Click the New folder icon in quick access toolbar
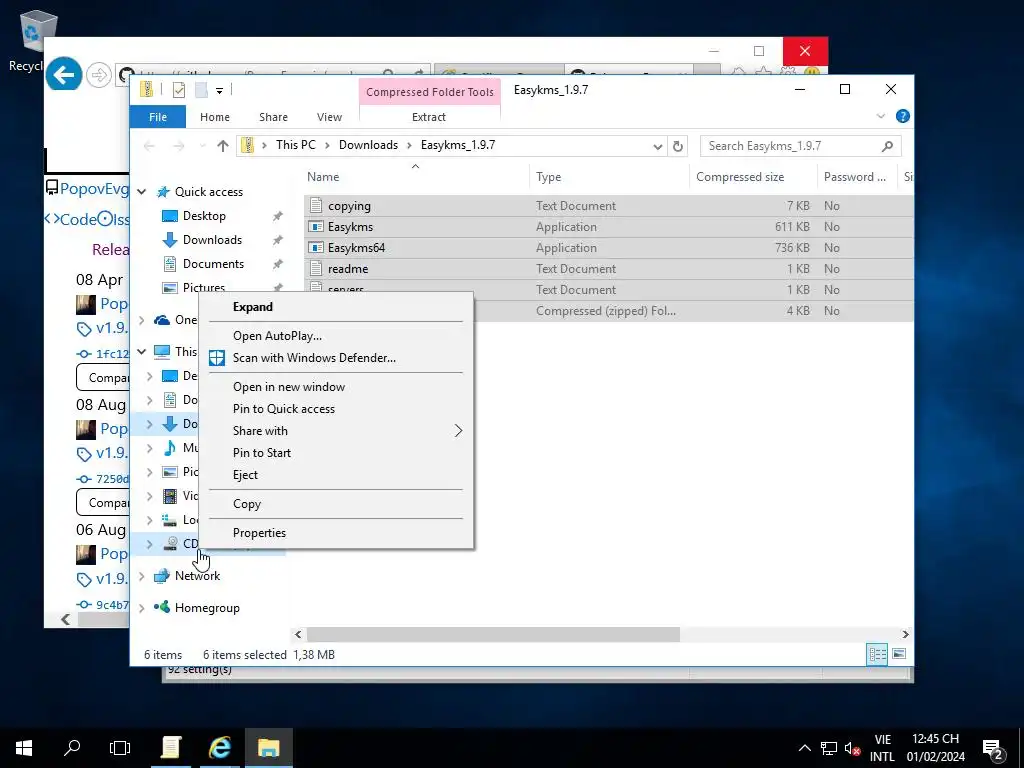Image resolution: width=1024 pixels, height=768 pixels. point(201,90)
